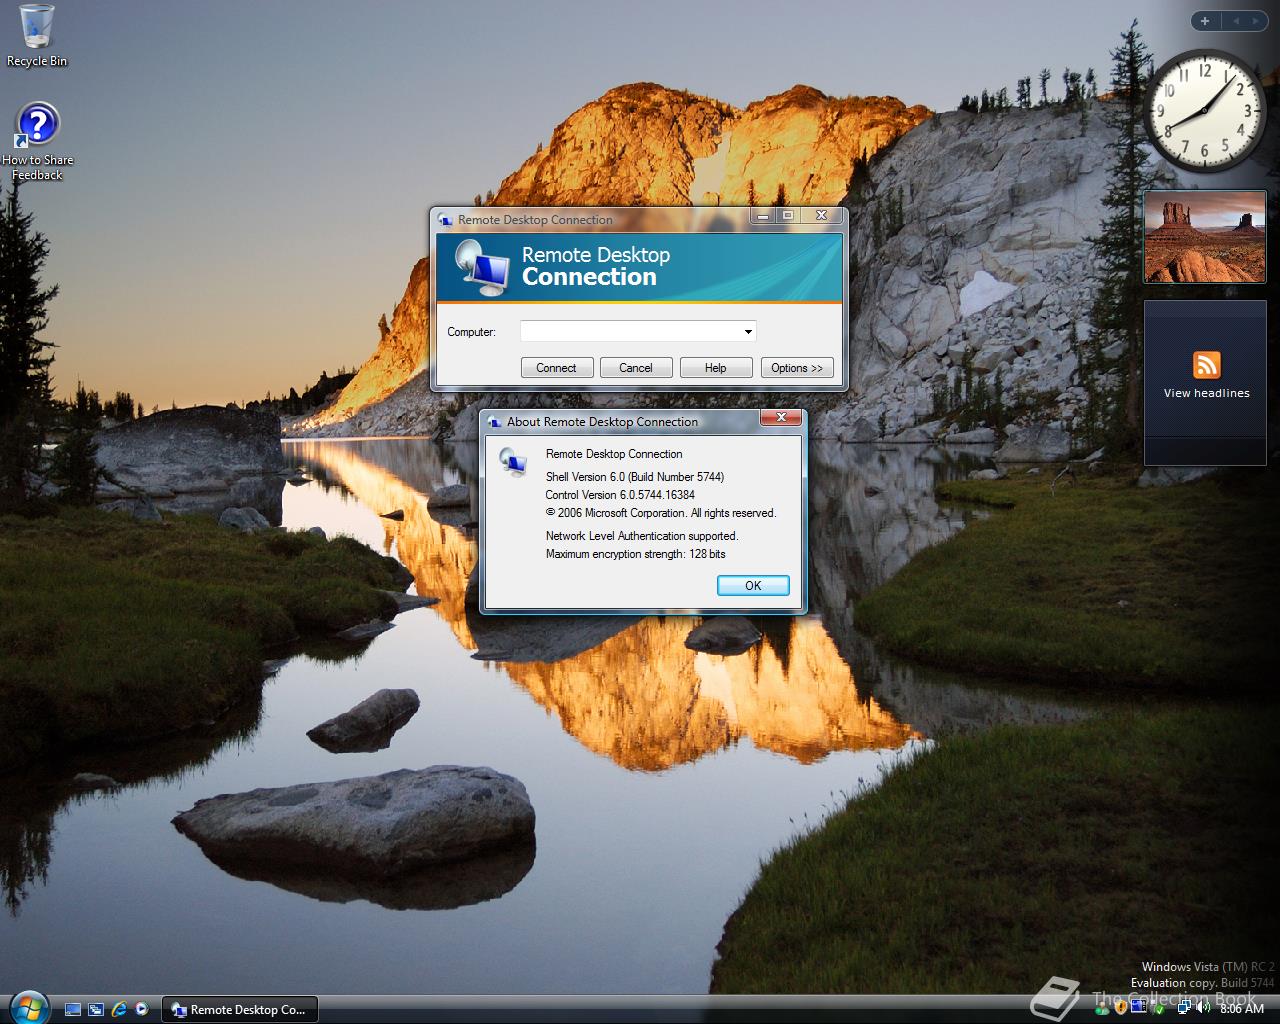The height and width of the screenshot is (1024, 1280).
Task: Click 'Network Level Authentication supported.' text
Action: pyautogui.click(x=642, y=536)
